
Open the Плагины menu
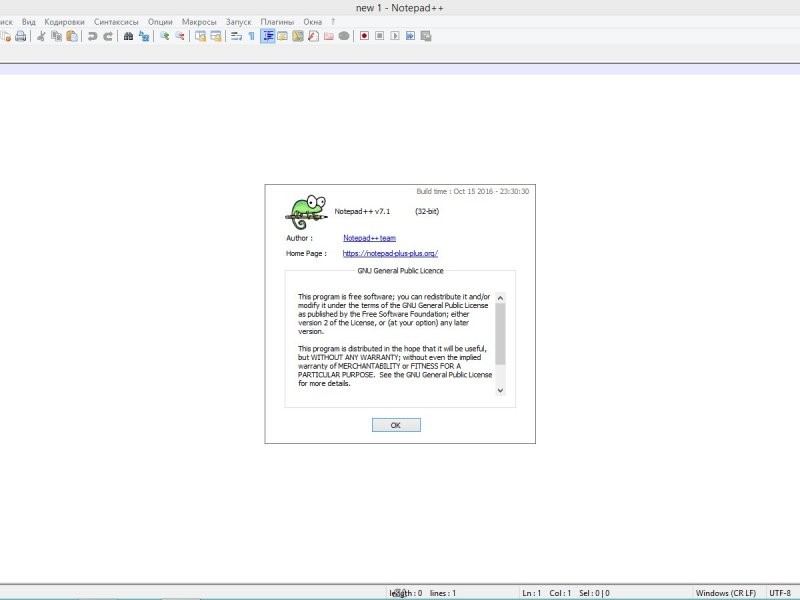tap(277, 22)
